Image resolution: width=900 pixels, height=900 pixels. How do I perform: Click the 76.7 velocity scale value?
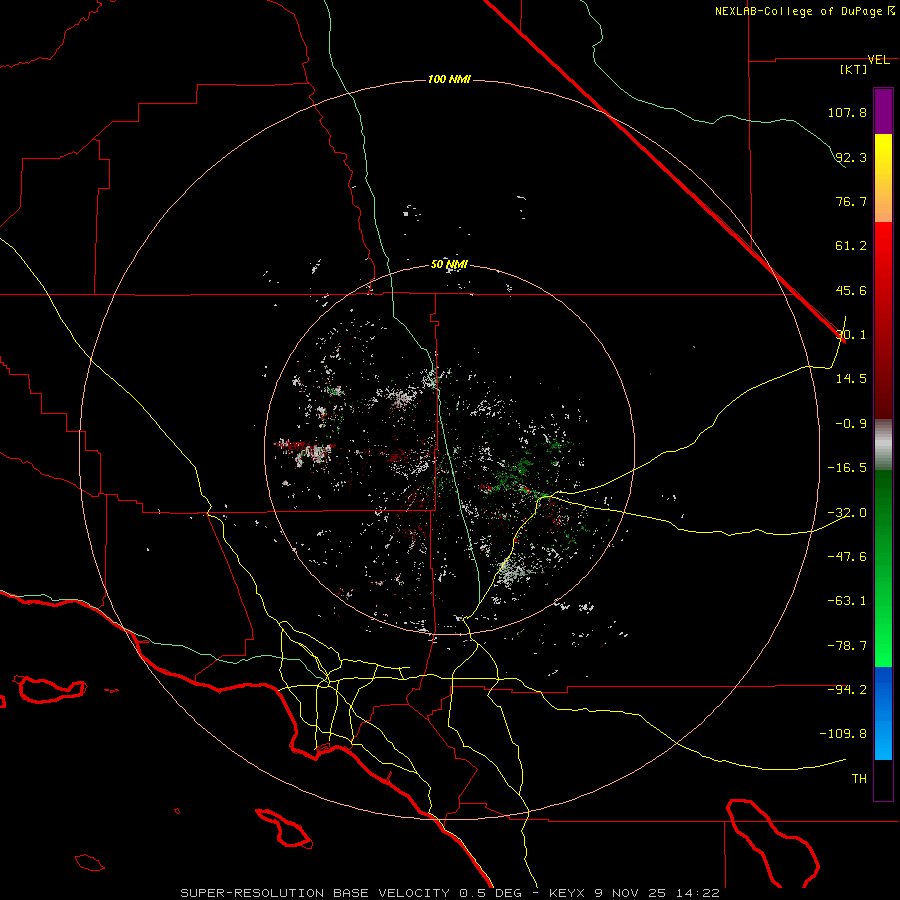coord(851,201)
